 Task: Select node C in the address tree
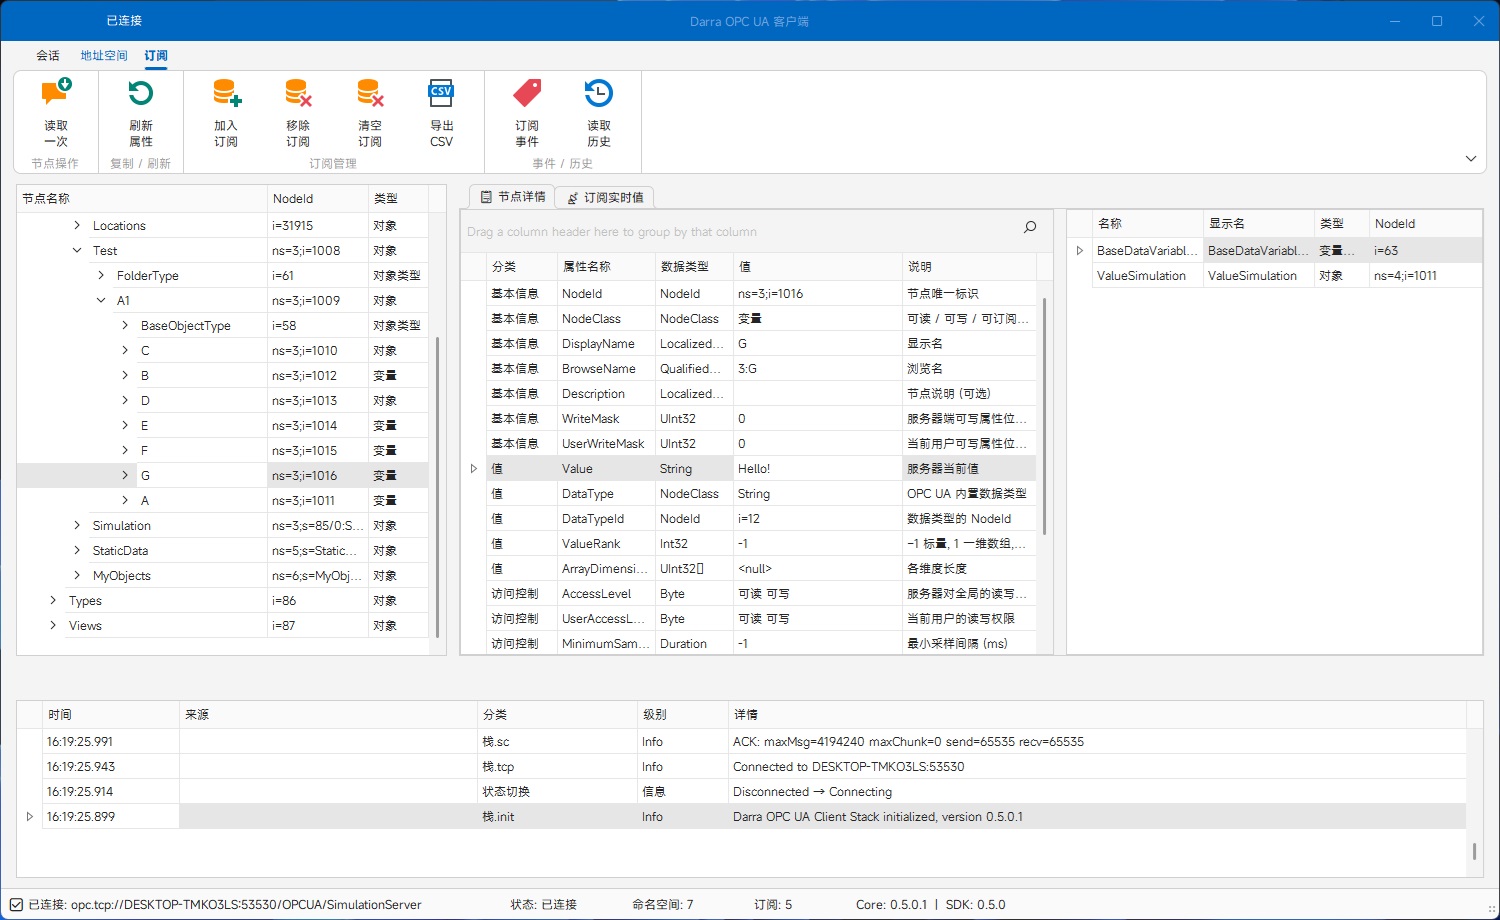(x=223, y=351)
